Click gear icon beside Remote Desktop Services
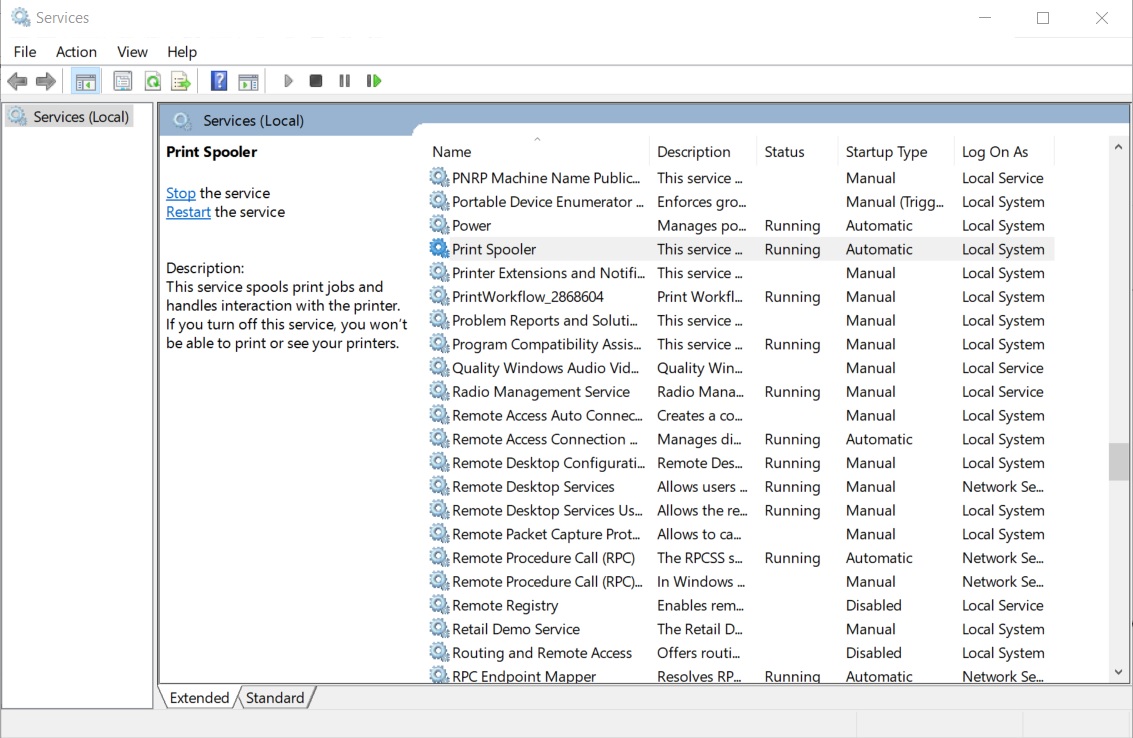Viewport: 1133px width, 738px height. [439, 486]
